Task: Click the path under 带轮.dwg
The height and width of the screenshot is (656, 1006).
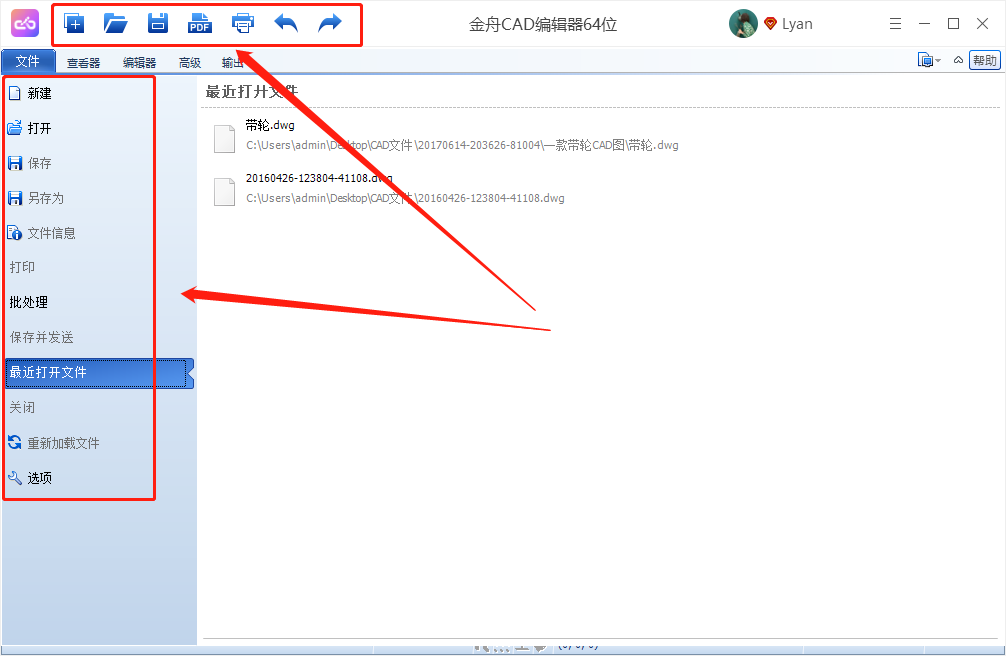Action: (462, 146)
